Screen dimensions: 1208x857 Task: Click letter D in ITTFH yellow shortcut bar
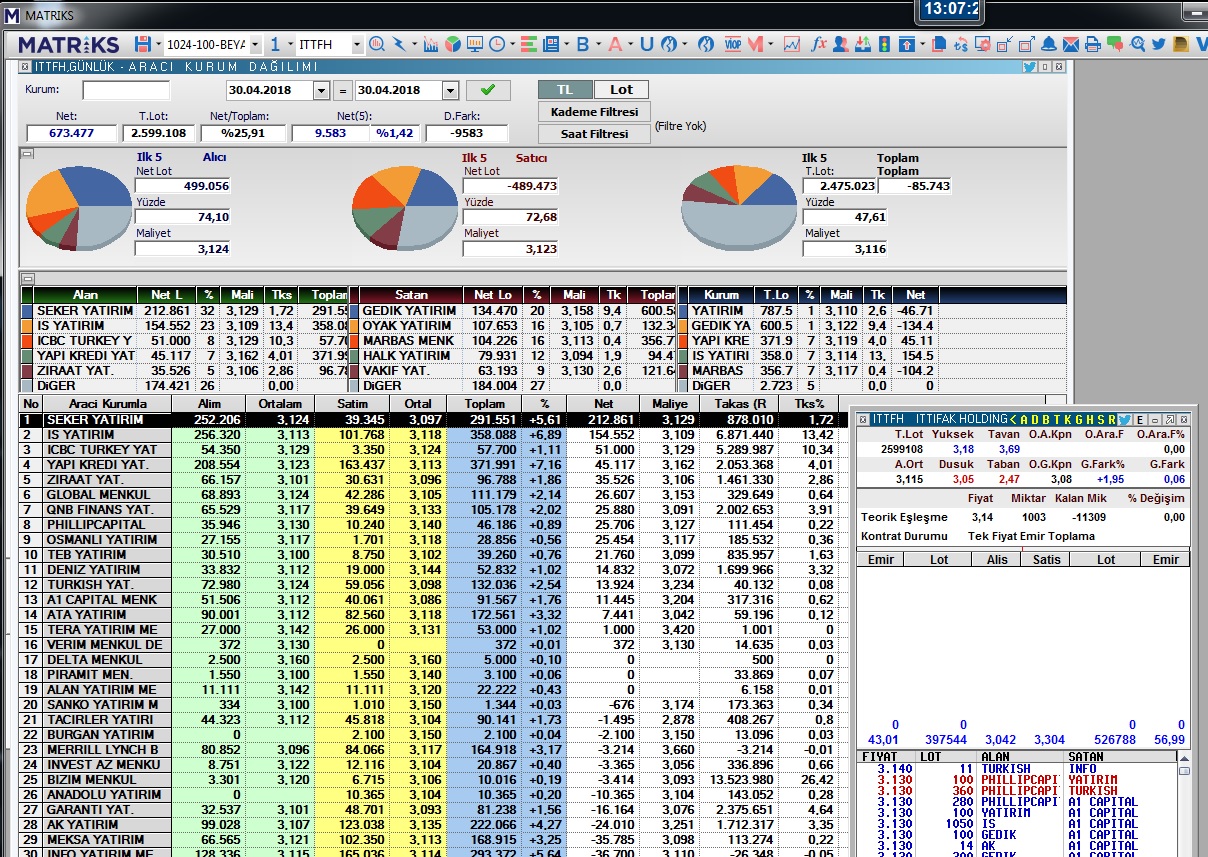pos(1037,419)
